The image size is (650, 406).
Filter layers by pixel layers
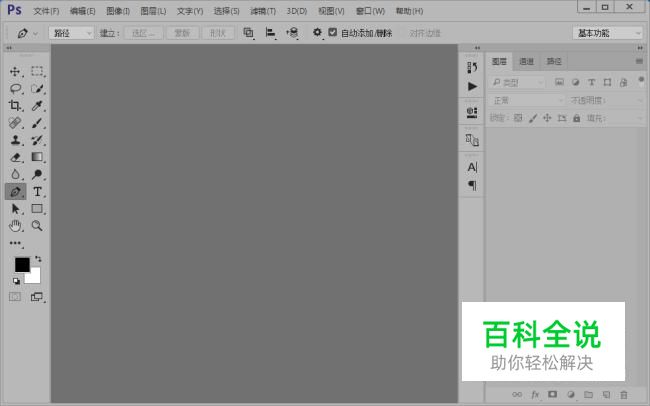(559, 82)
